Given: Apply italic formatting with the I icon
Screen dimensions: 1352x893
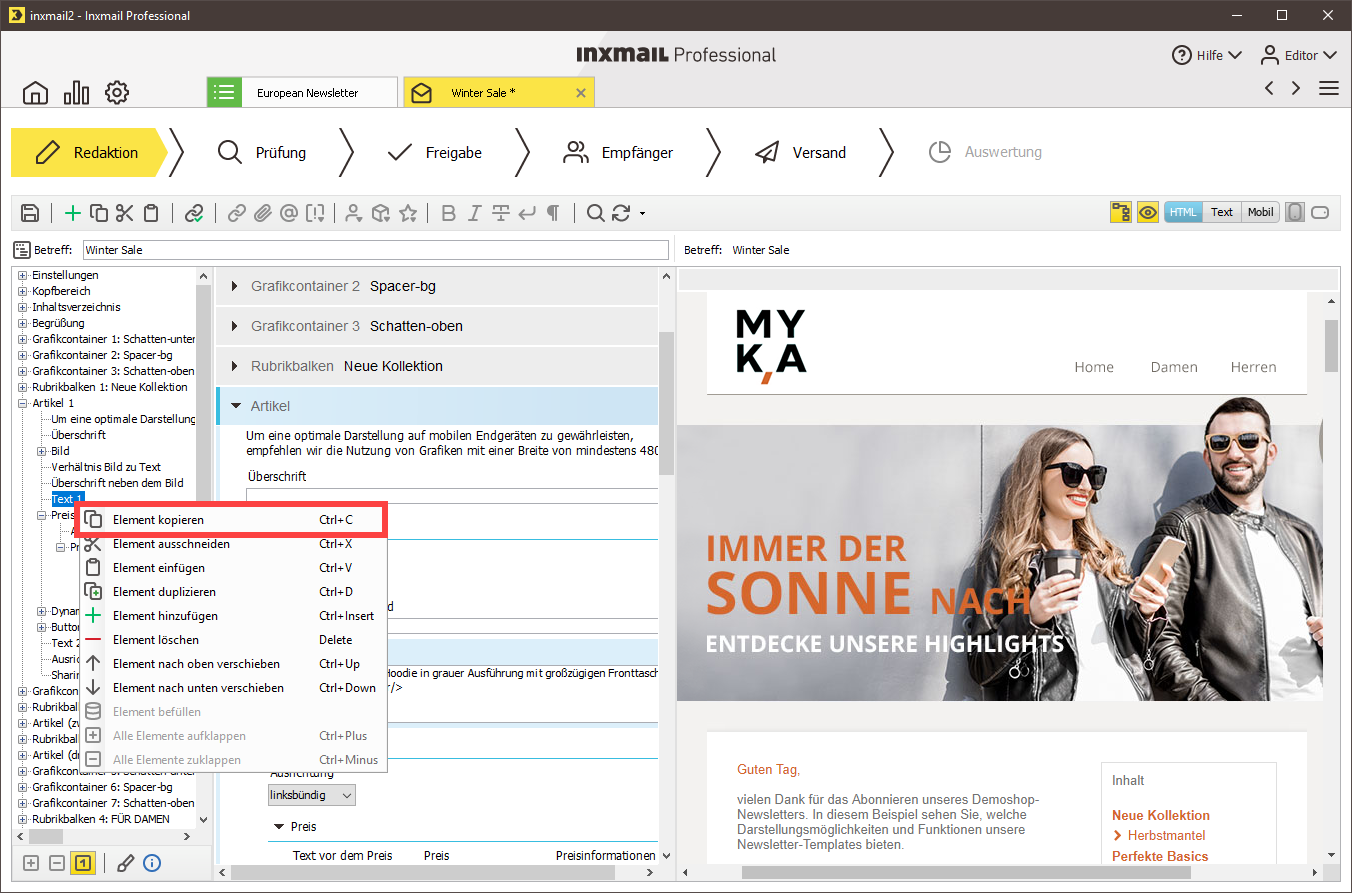Looking at the screenshot, I should 474,212.
